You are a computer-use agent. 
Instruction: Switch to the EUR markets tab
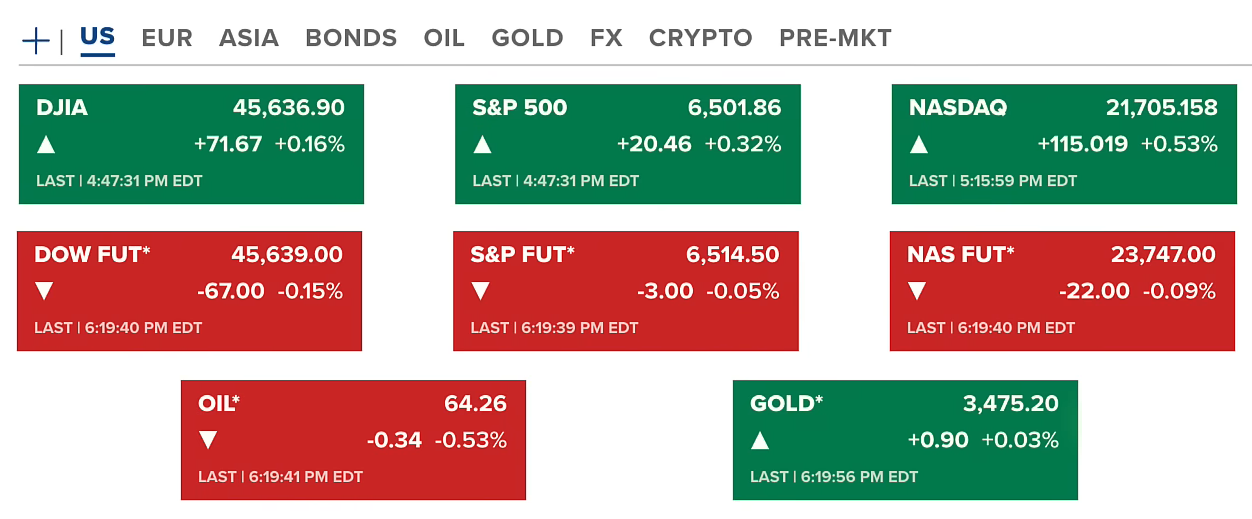[x=167, y=38]
